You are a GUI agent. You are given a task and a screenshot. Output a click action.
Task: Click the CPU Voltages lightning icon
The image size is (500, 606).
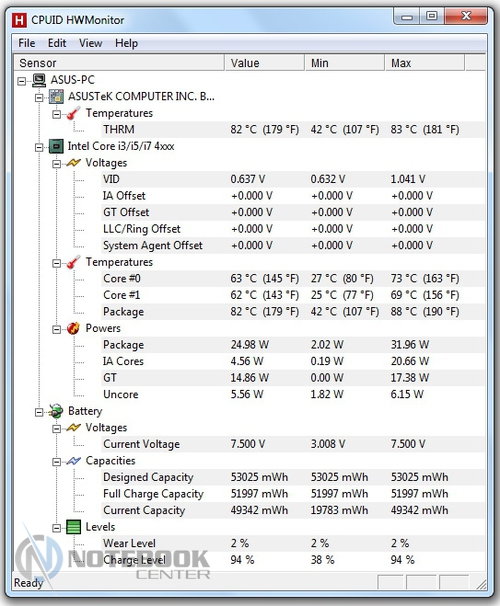(73, 163)
